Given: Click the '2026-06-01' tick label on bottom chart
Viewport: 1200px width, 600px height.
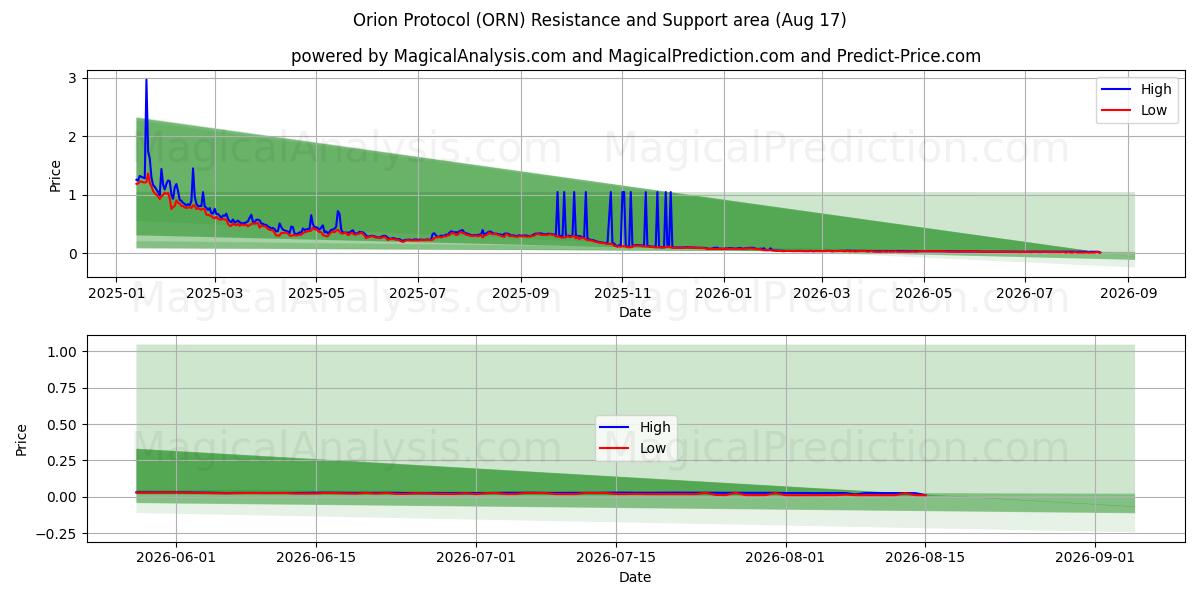Looking at the screenshot, I should click(176, 558).
